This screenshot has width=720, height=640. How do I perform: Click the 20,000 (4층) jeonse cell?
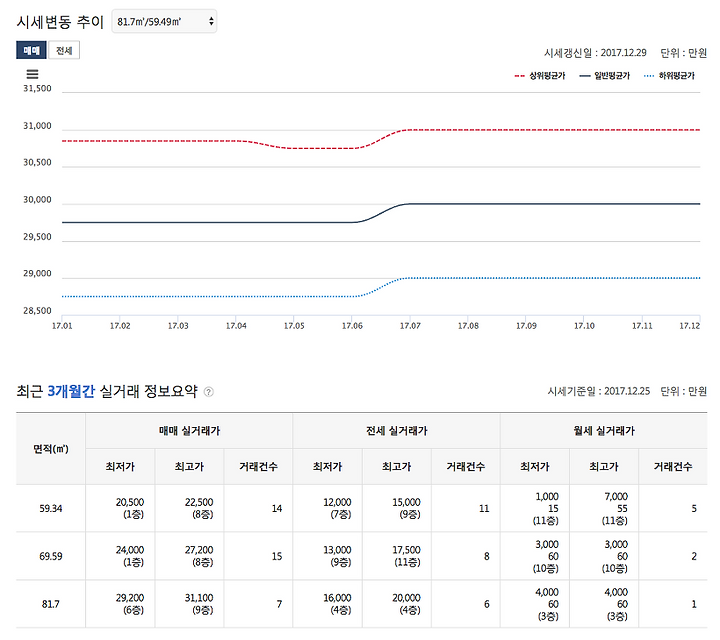[x=397, y=604]
